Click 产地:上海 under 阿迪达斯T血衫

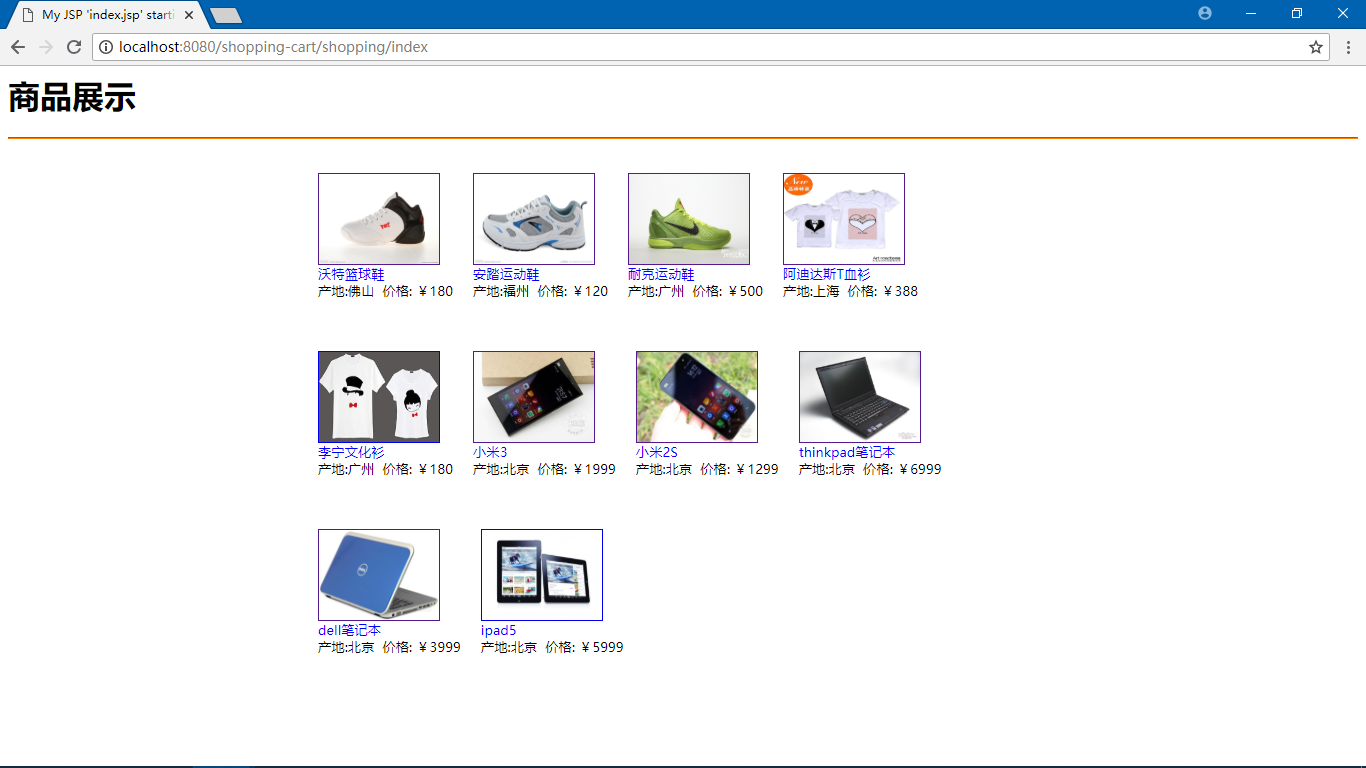tap(811, 291)
